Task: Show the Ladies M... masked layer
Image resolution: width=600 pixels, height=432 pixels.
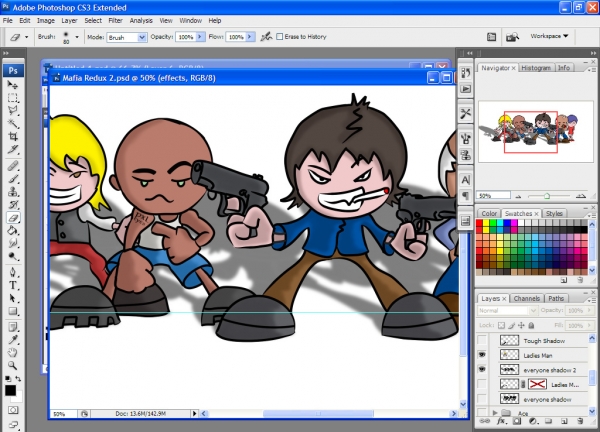Action: pos(482,384)
